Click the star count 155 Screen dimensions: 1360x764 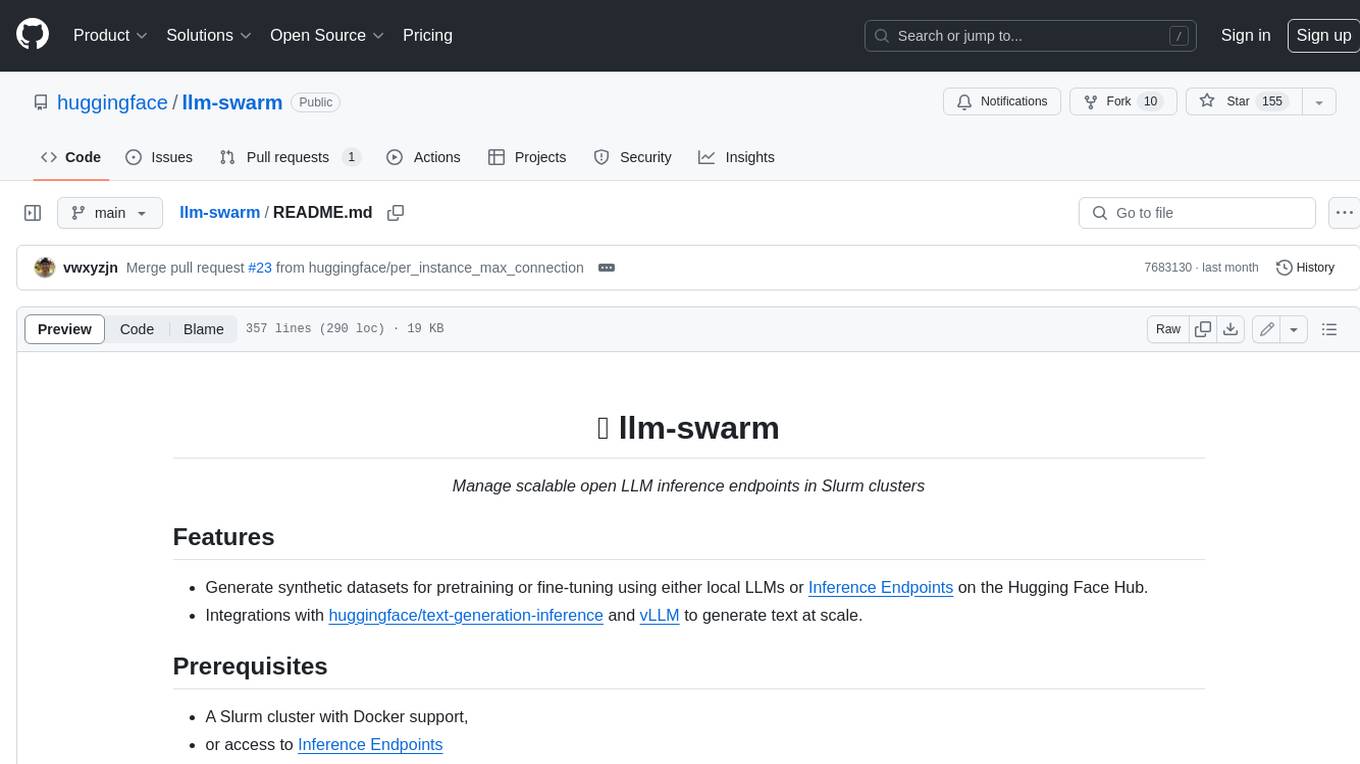click(1272, 102)
